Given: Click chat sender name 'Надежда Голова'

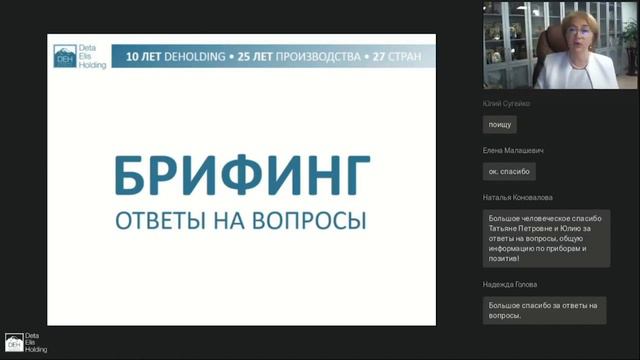Looking at the screenshot, I should tap(510, 284).
